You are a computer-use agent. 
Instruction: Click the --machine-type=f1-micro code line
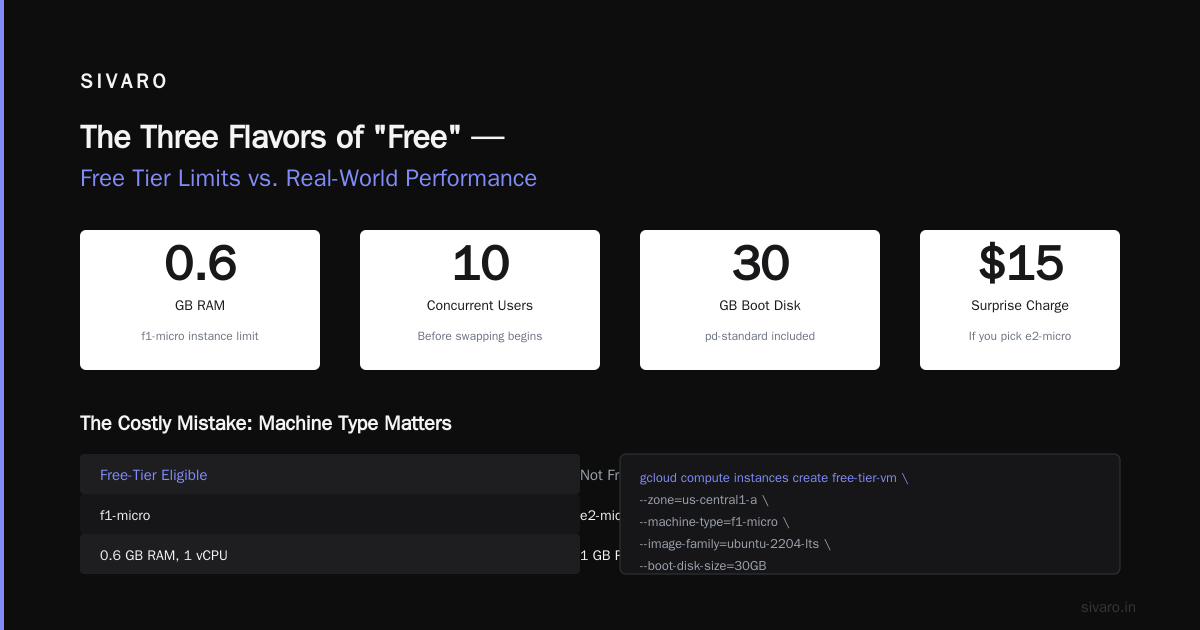pos(714,522)
